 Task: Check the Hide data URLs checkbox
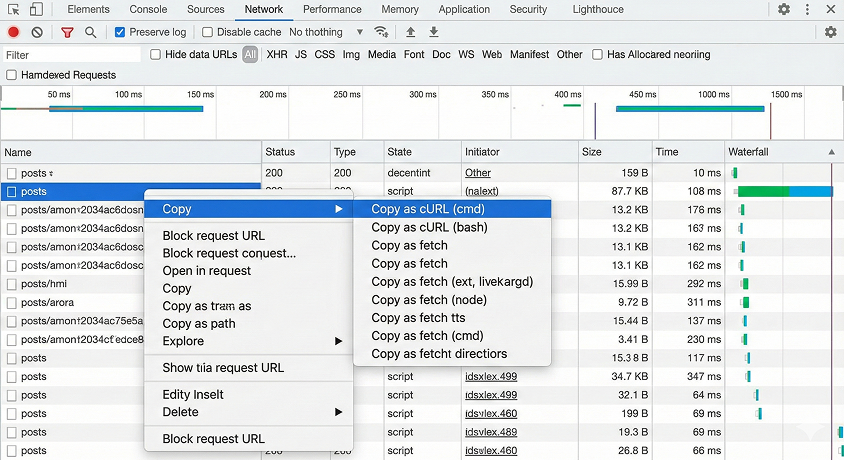tap(156, 55)
